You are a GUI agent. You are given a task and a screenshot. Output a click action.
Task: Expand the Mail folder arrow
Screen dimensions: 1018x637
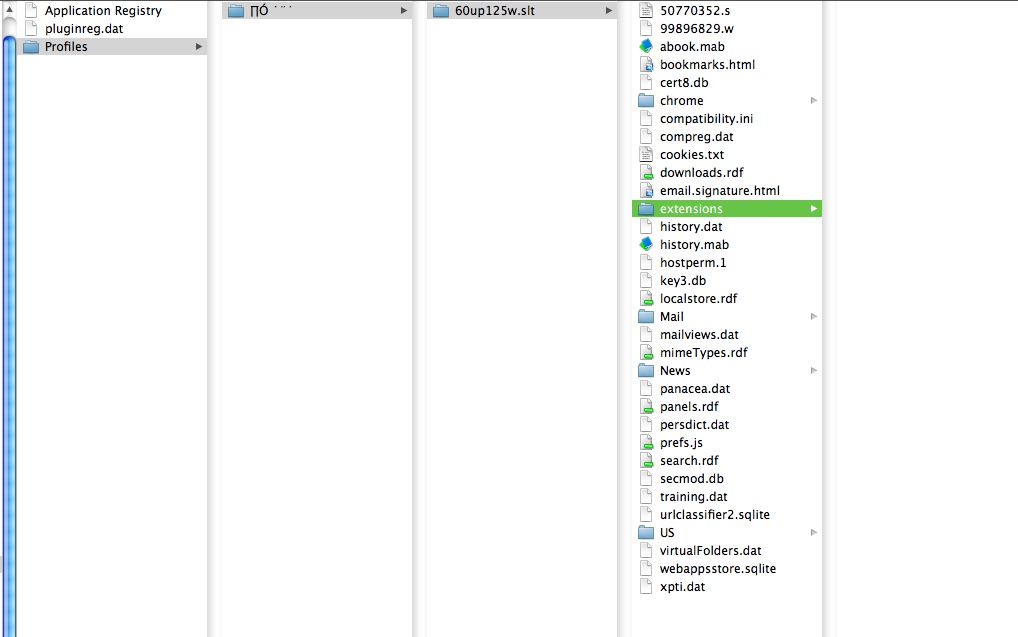(813, 316)
